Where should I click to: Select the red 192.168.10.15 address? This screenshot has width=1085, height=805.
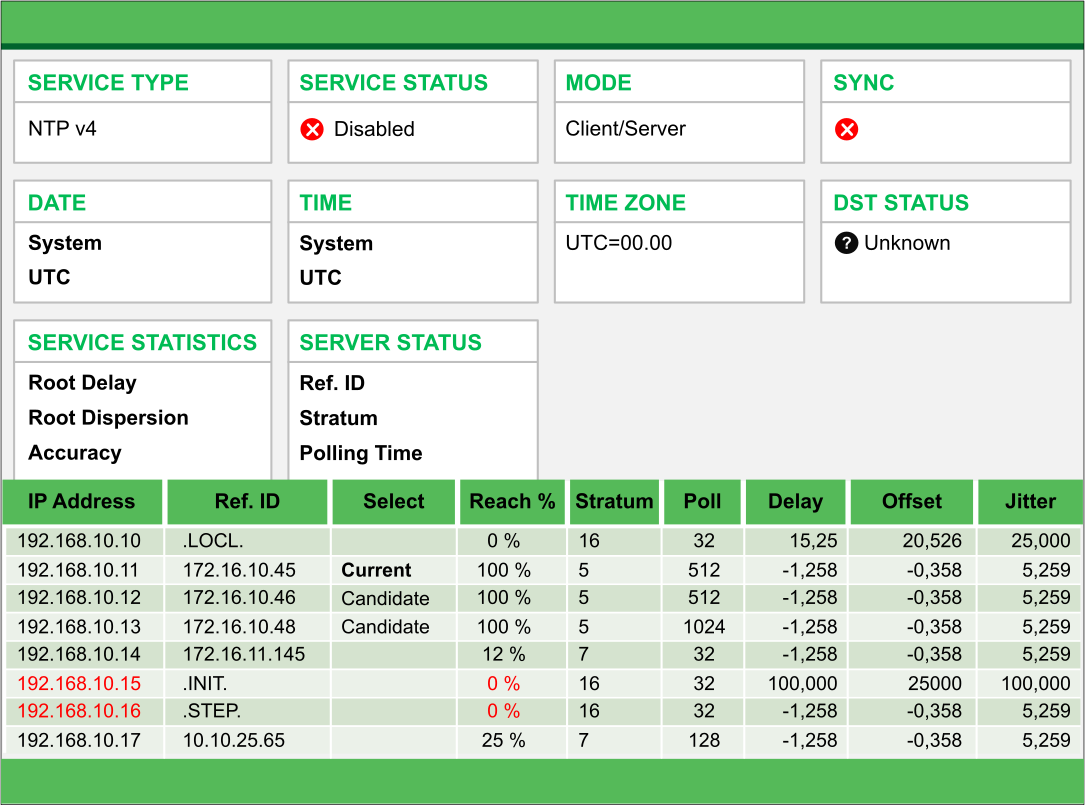pos(79,684)
